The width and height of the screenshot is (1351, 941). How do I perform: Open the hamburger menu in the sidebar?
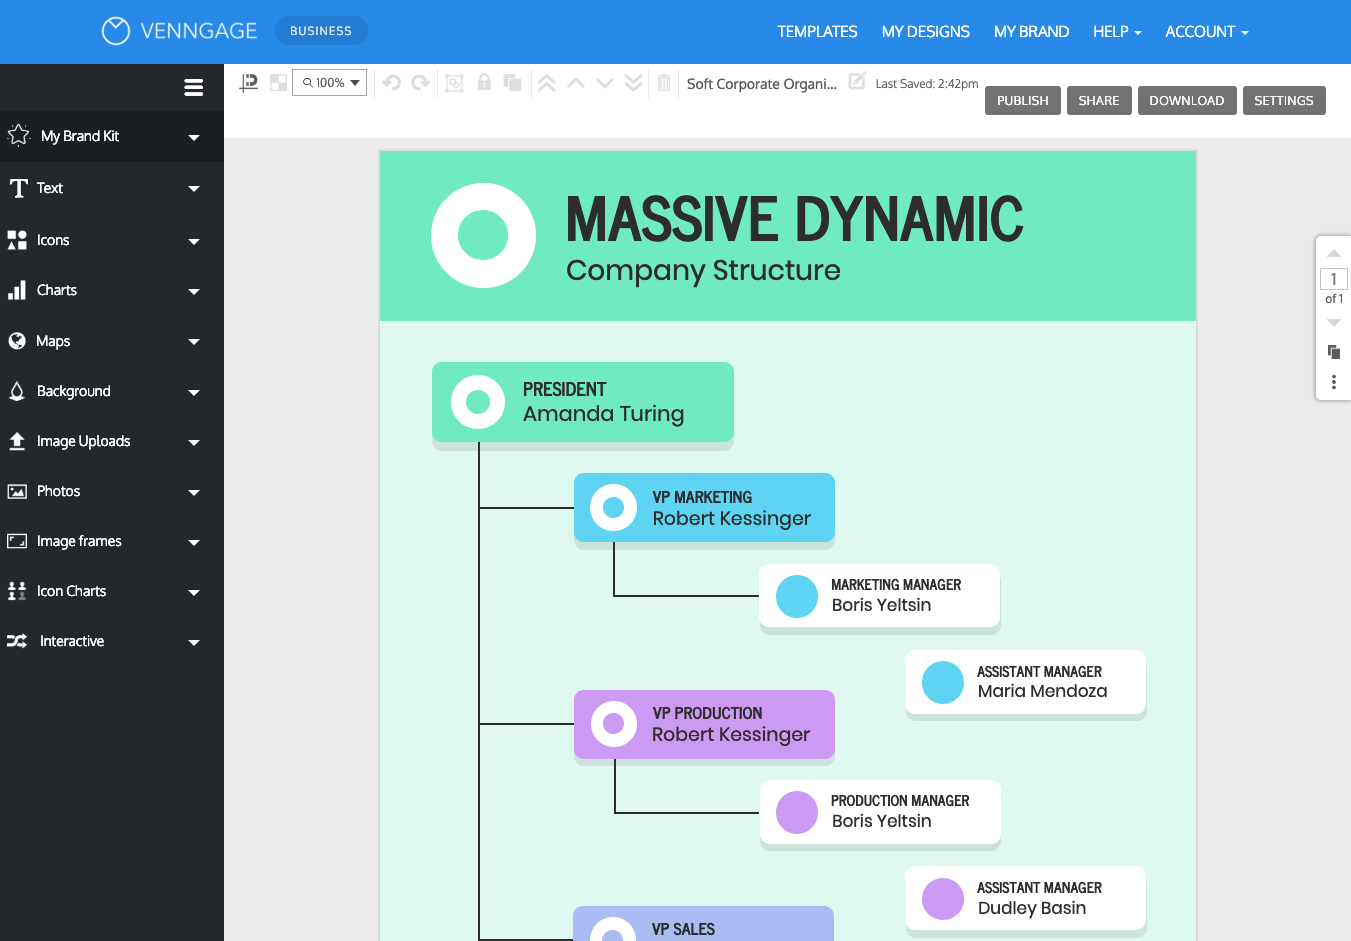point(193,87)
